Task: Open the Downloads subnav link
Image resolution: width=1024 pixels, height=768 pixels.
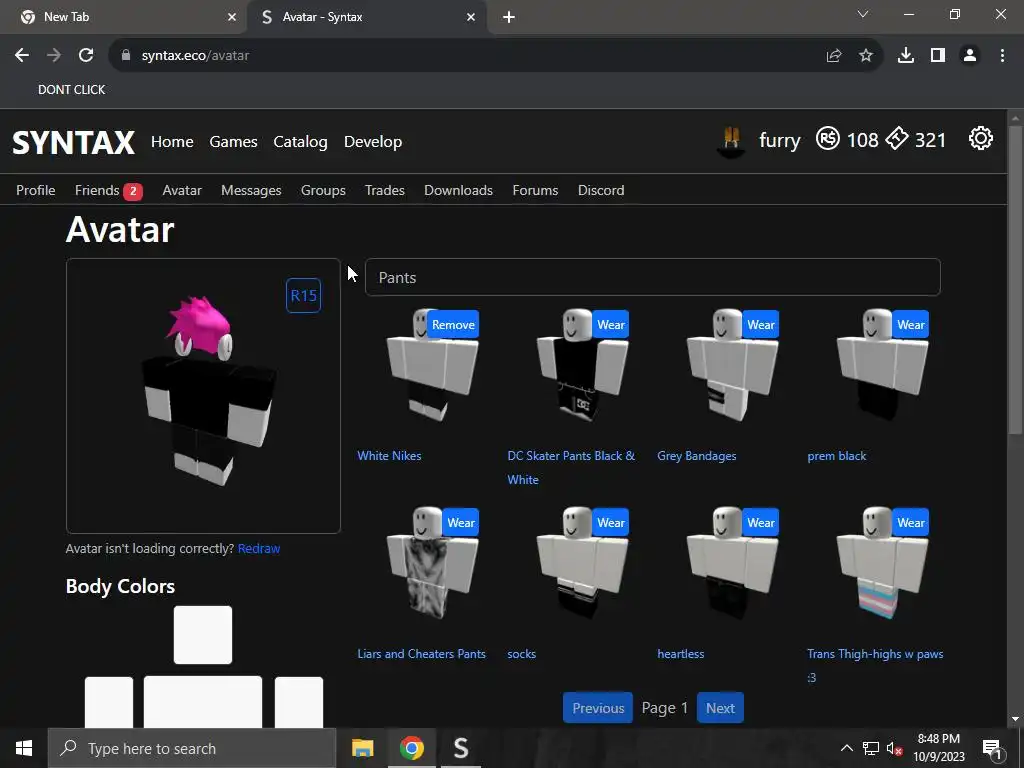Action: (x=458, y=190)
